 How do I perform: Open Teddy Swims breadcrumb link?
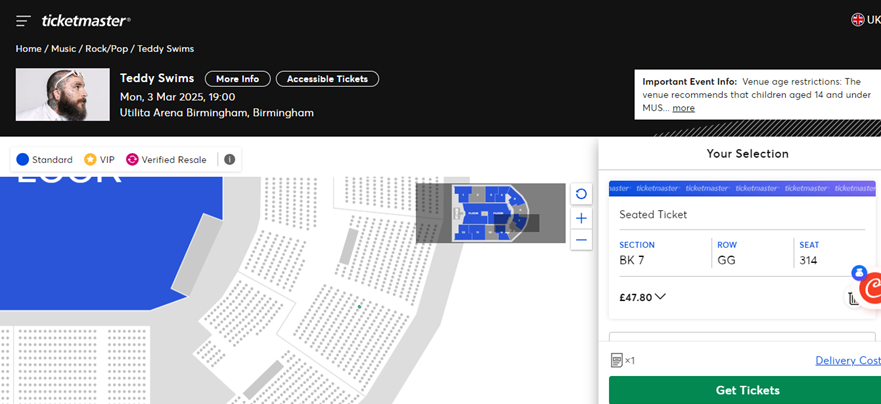pyautogui.click(x=166, y=49)
